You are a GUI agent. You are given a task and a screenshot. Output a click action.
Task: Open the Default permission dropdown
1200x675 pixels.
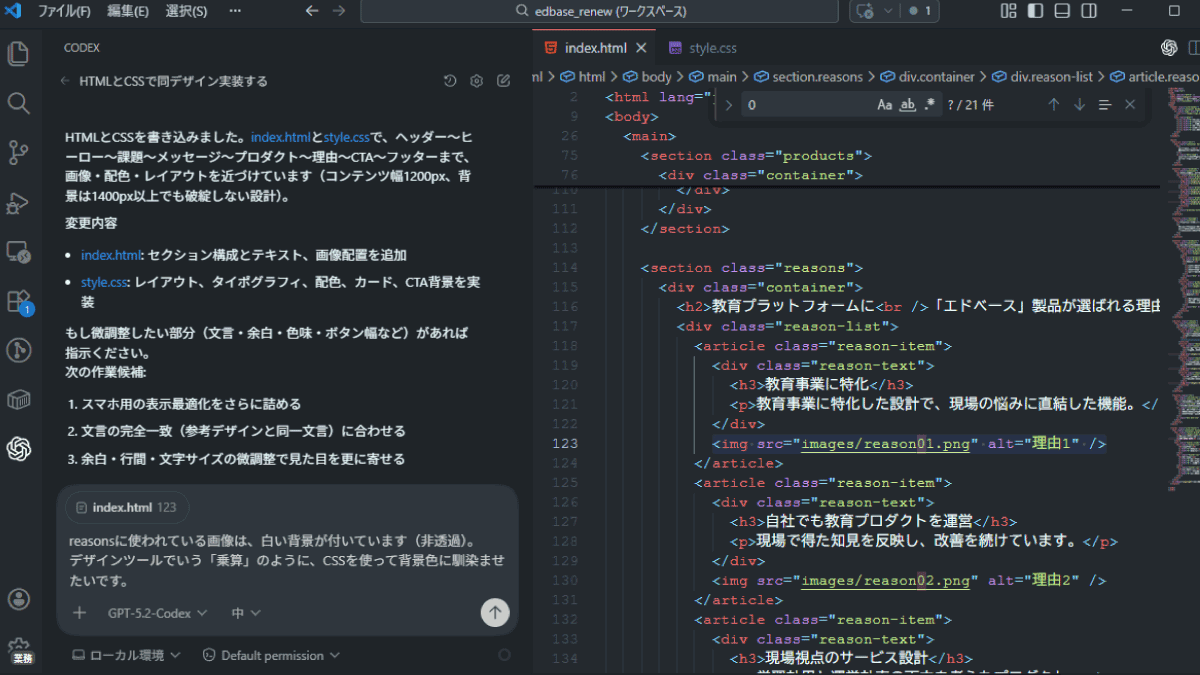271,655
